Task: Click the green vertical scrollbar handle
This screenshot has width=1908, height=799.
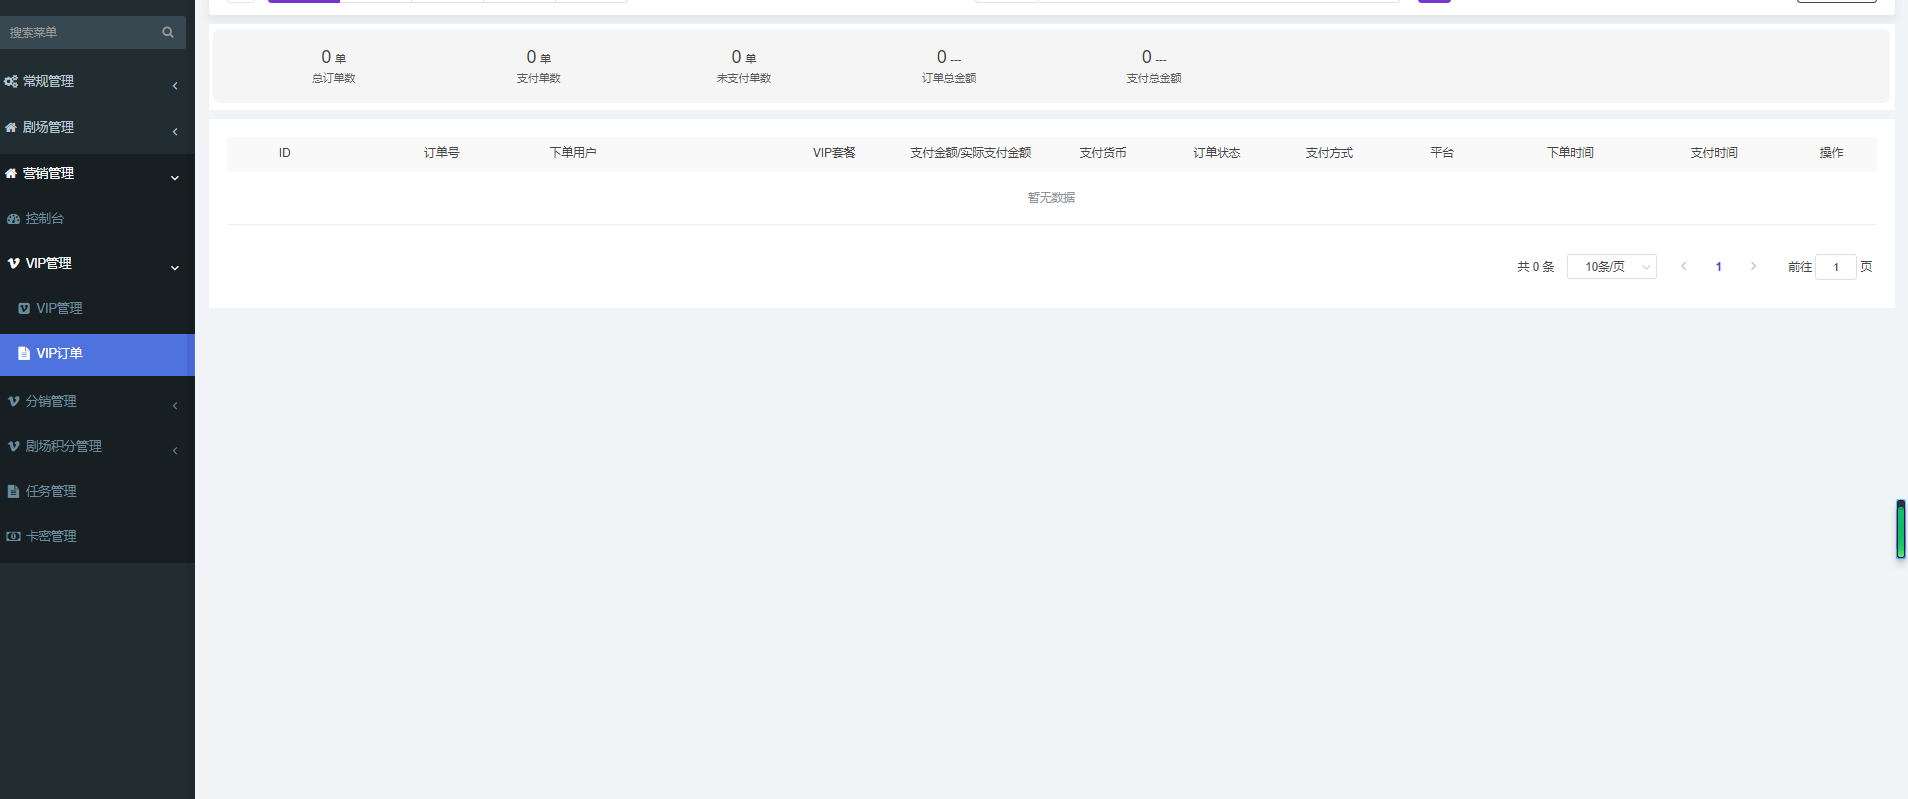Action: click(x=1900, y=529)
